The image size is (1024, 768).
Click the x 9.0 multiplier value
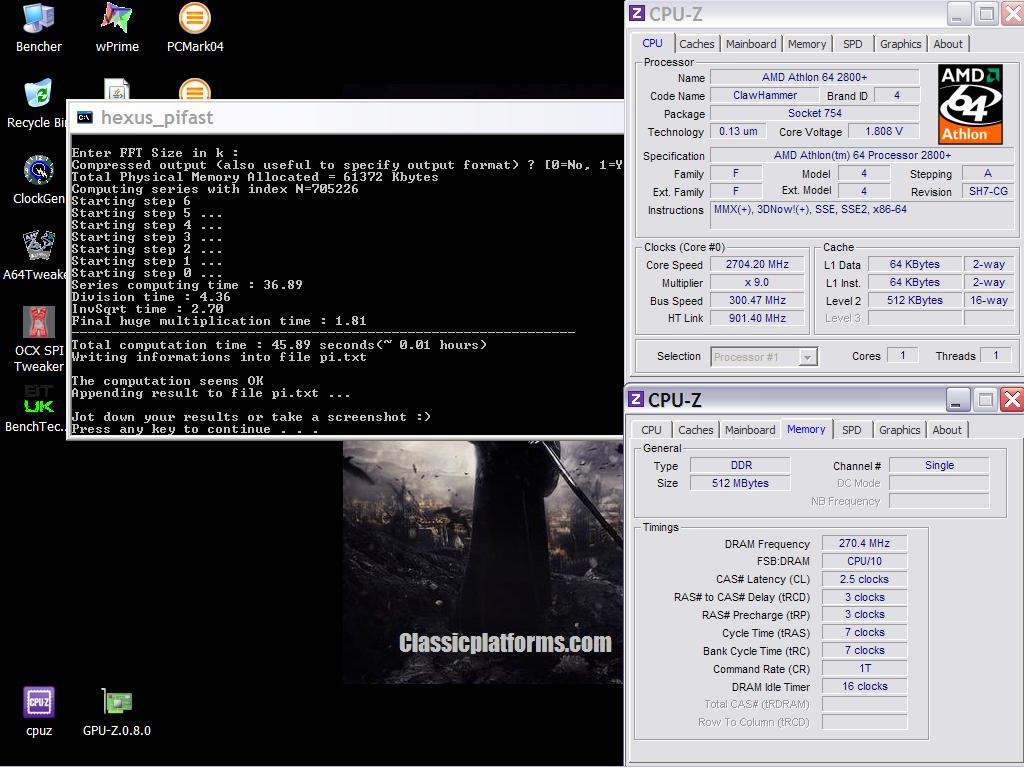(757, 282)
